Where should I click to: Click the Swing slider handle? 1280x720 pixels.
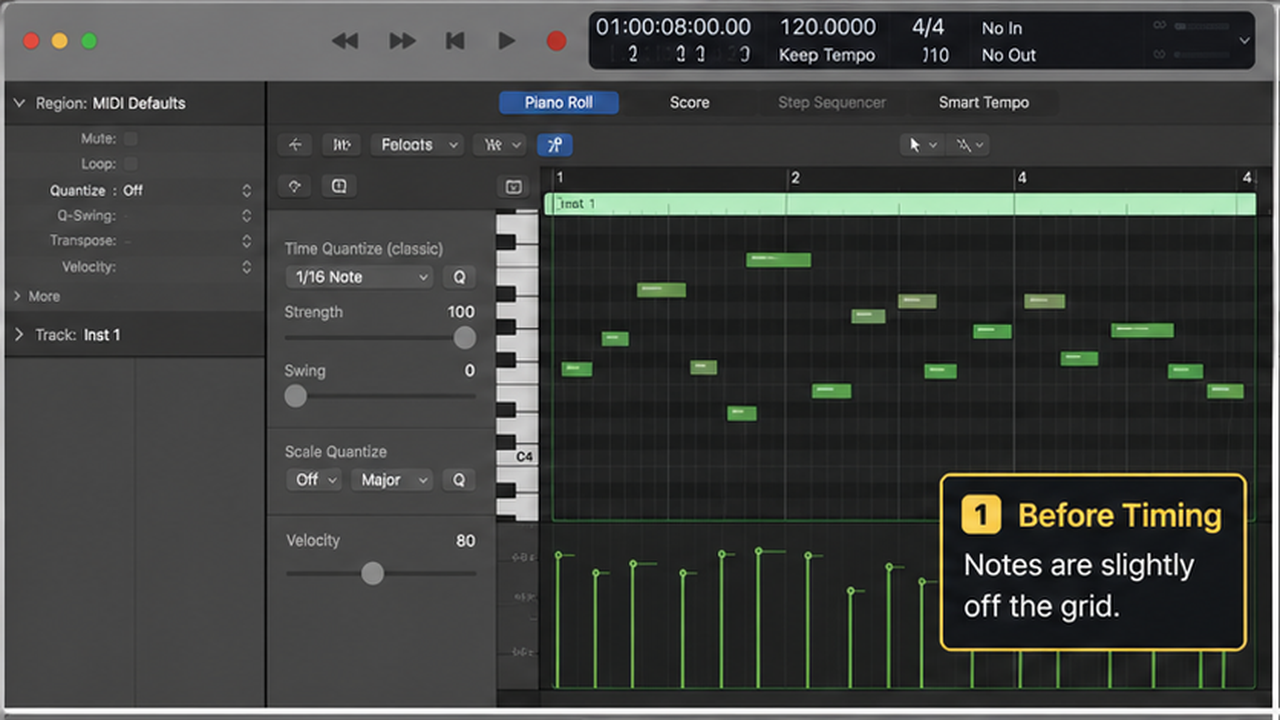click(x=295, y=396)
